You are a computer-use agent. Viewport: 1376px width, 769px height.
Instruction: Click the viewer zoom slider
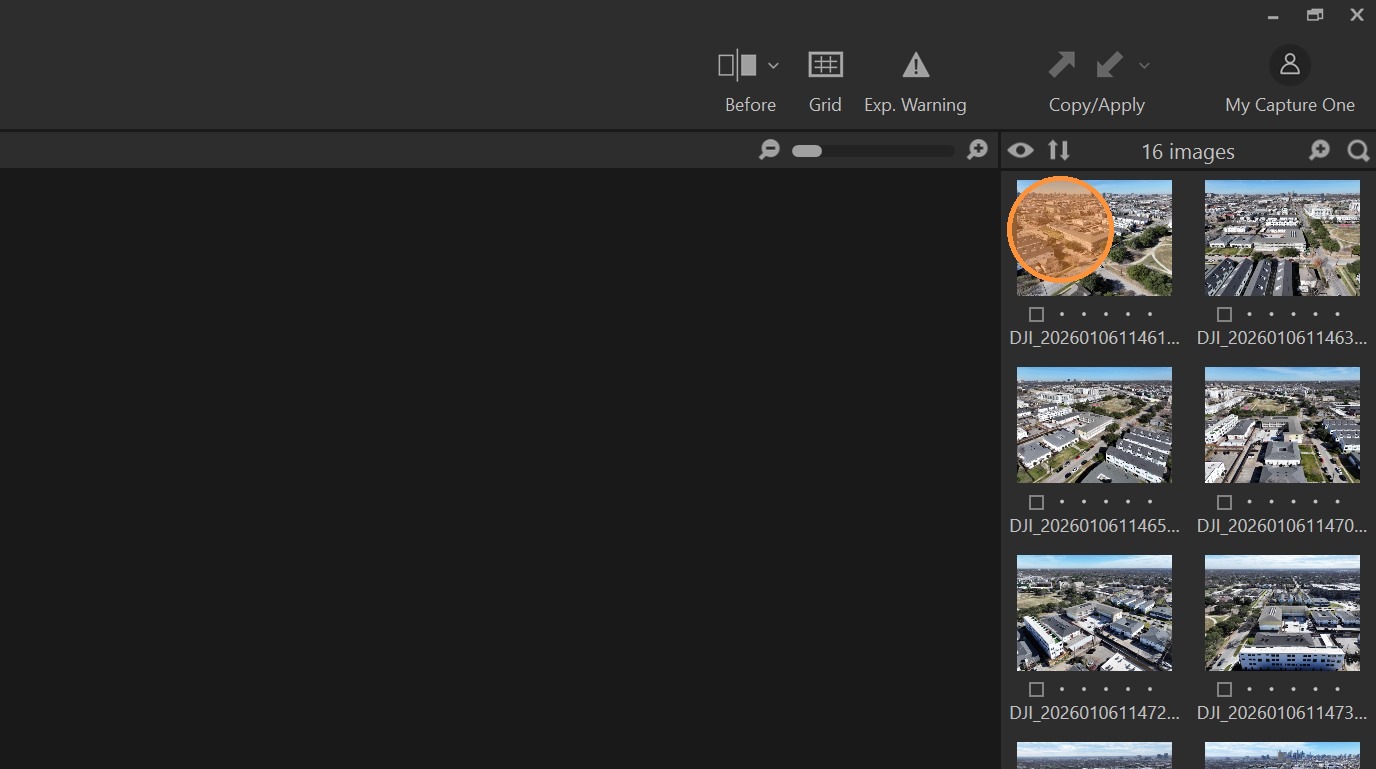coord(873,151)
